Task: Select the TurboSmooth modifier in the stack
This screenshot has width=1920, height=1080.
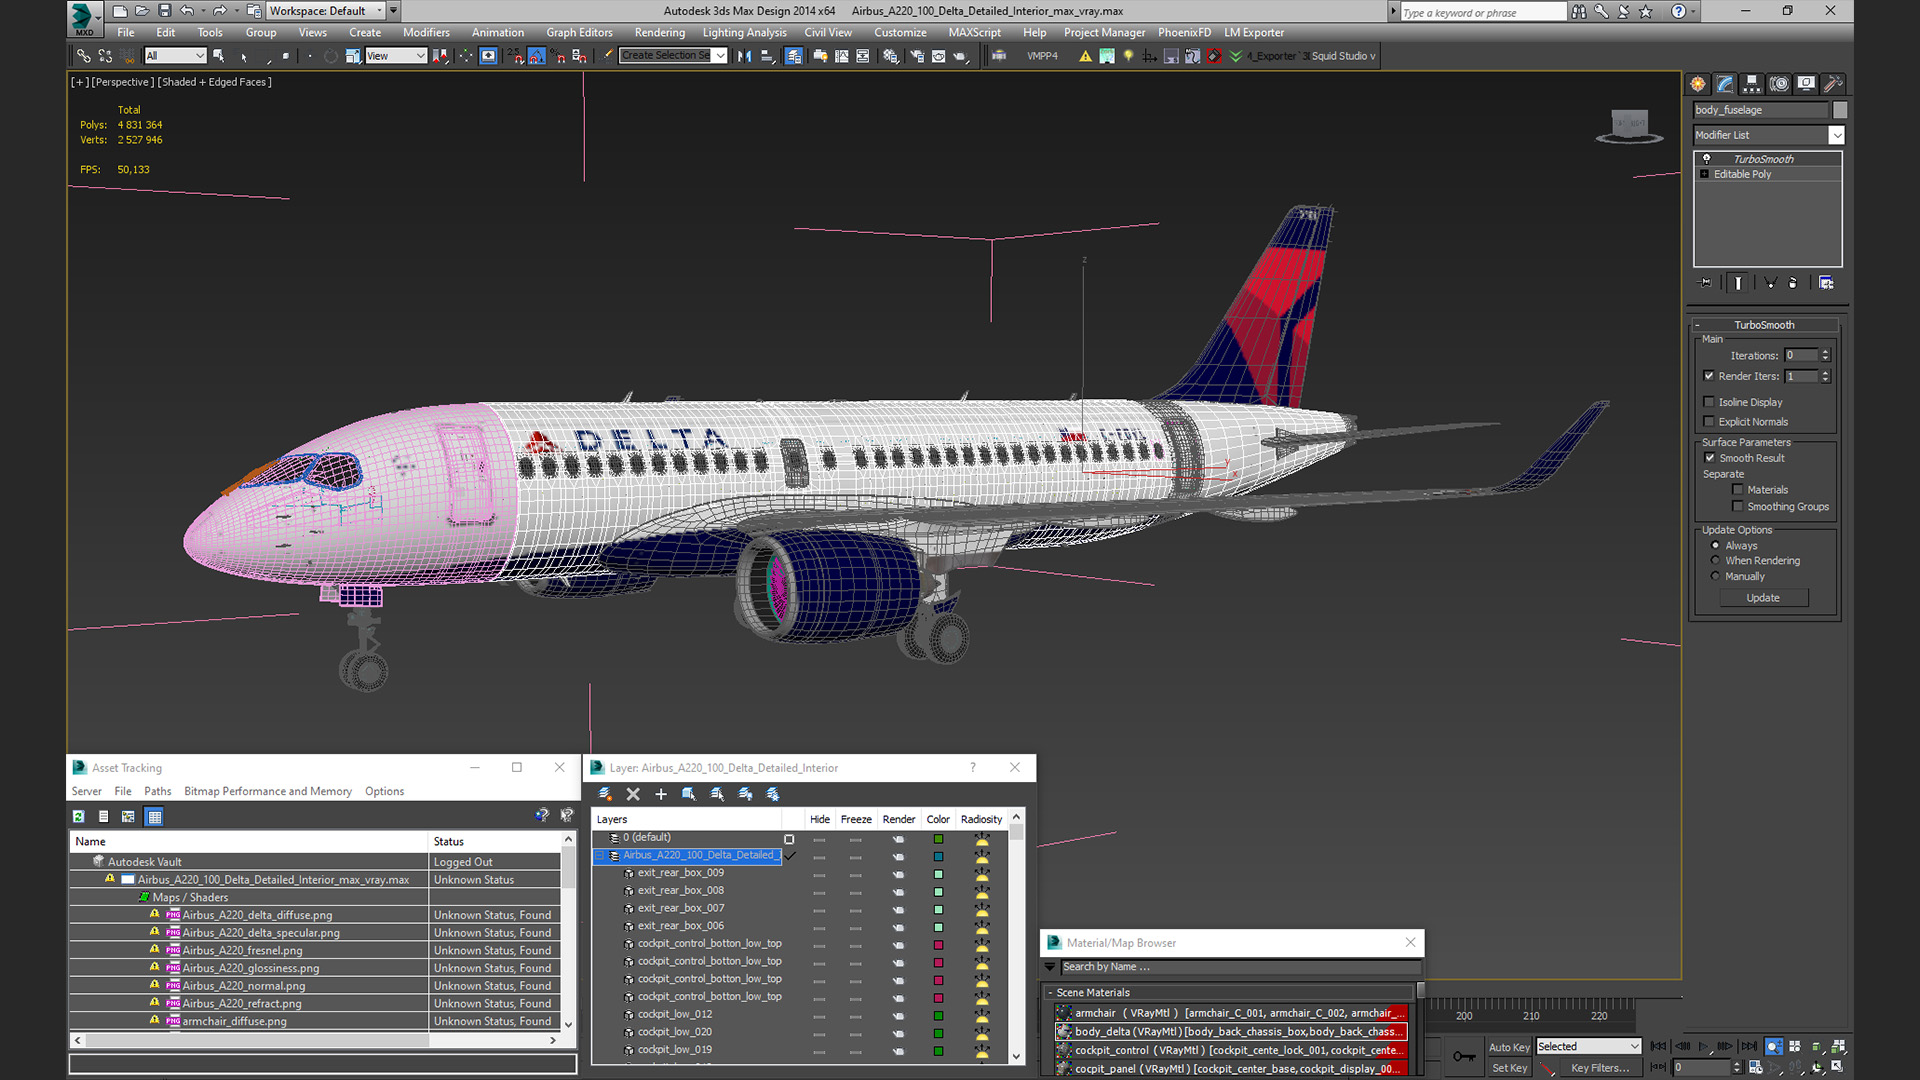Action: pyautogui.click(x=1764, y=159)
